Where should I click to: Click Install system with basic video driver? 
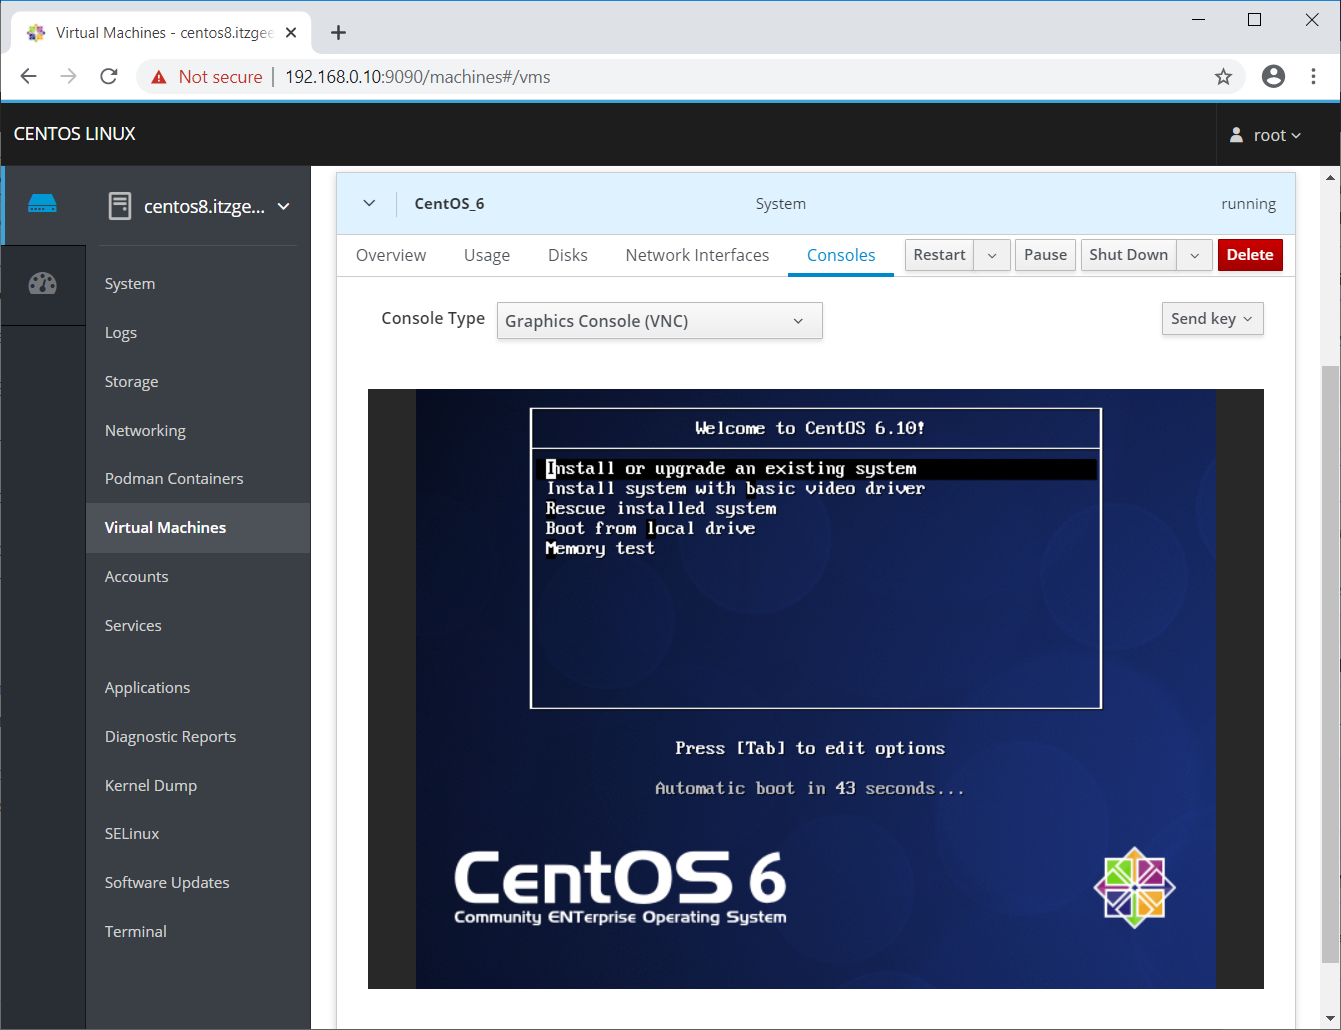point(735,489)
